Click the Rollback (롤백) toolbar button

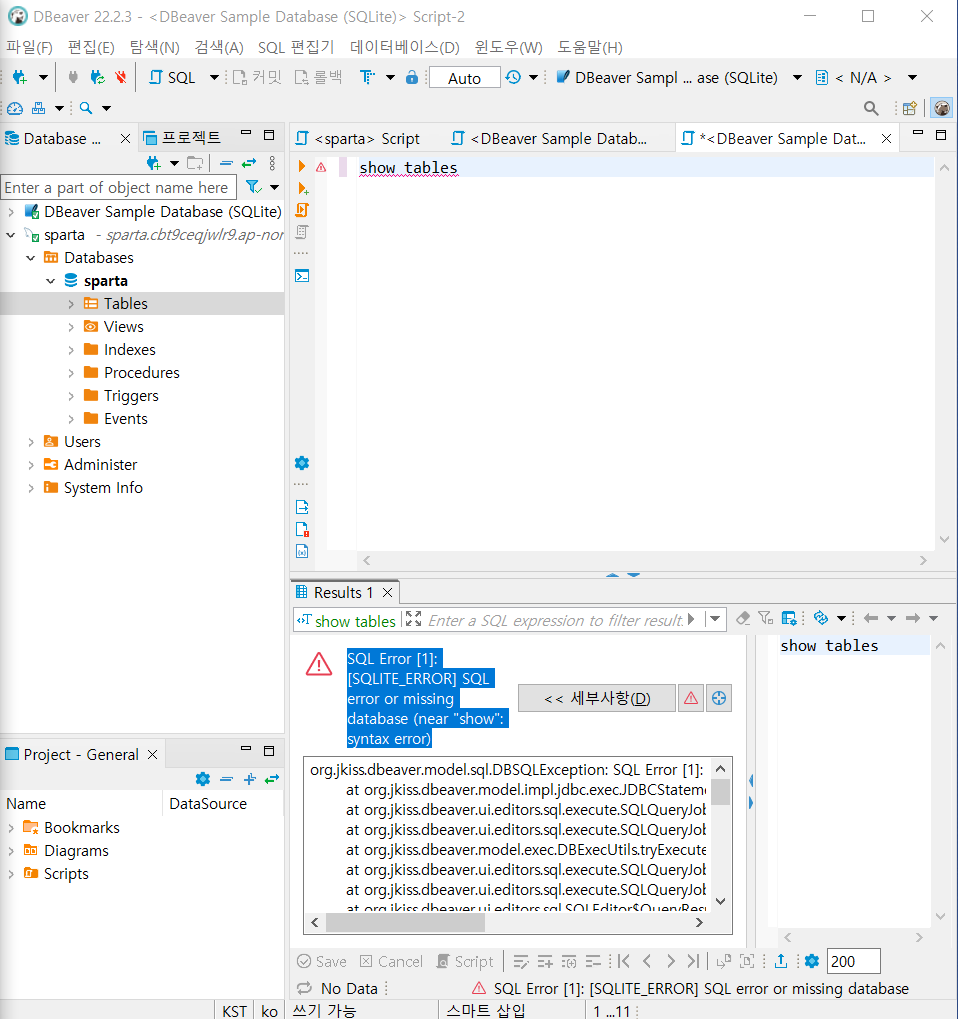pos(318,77)
